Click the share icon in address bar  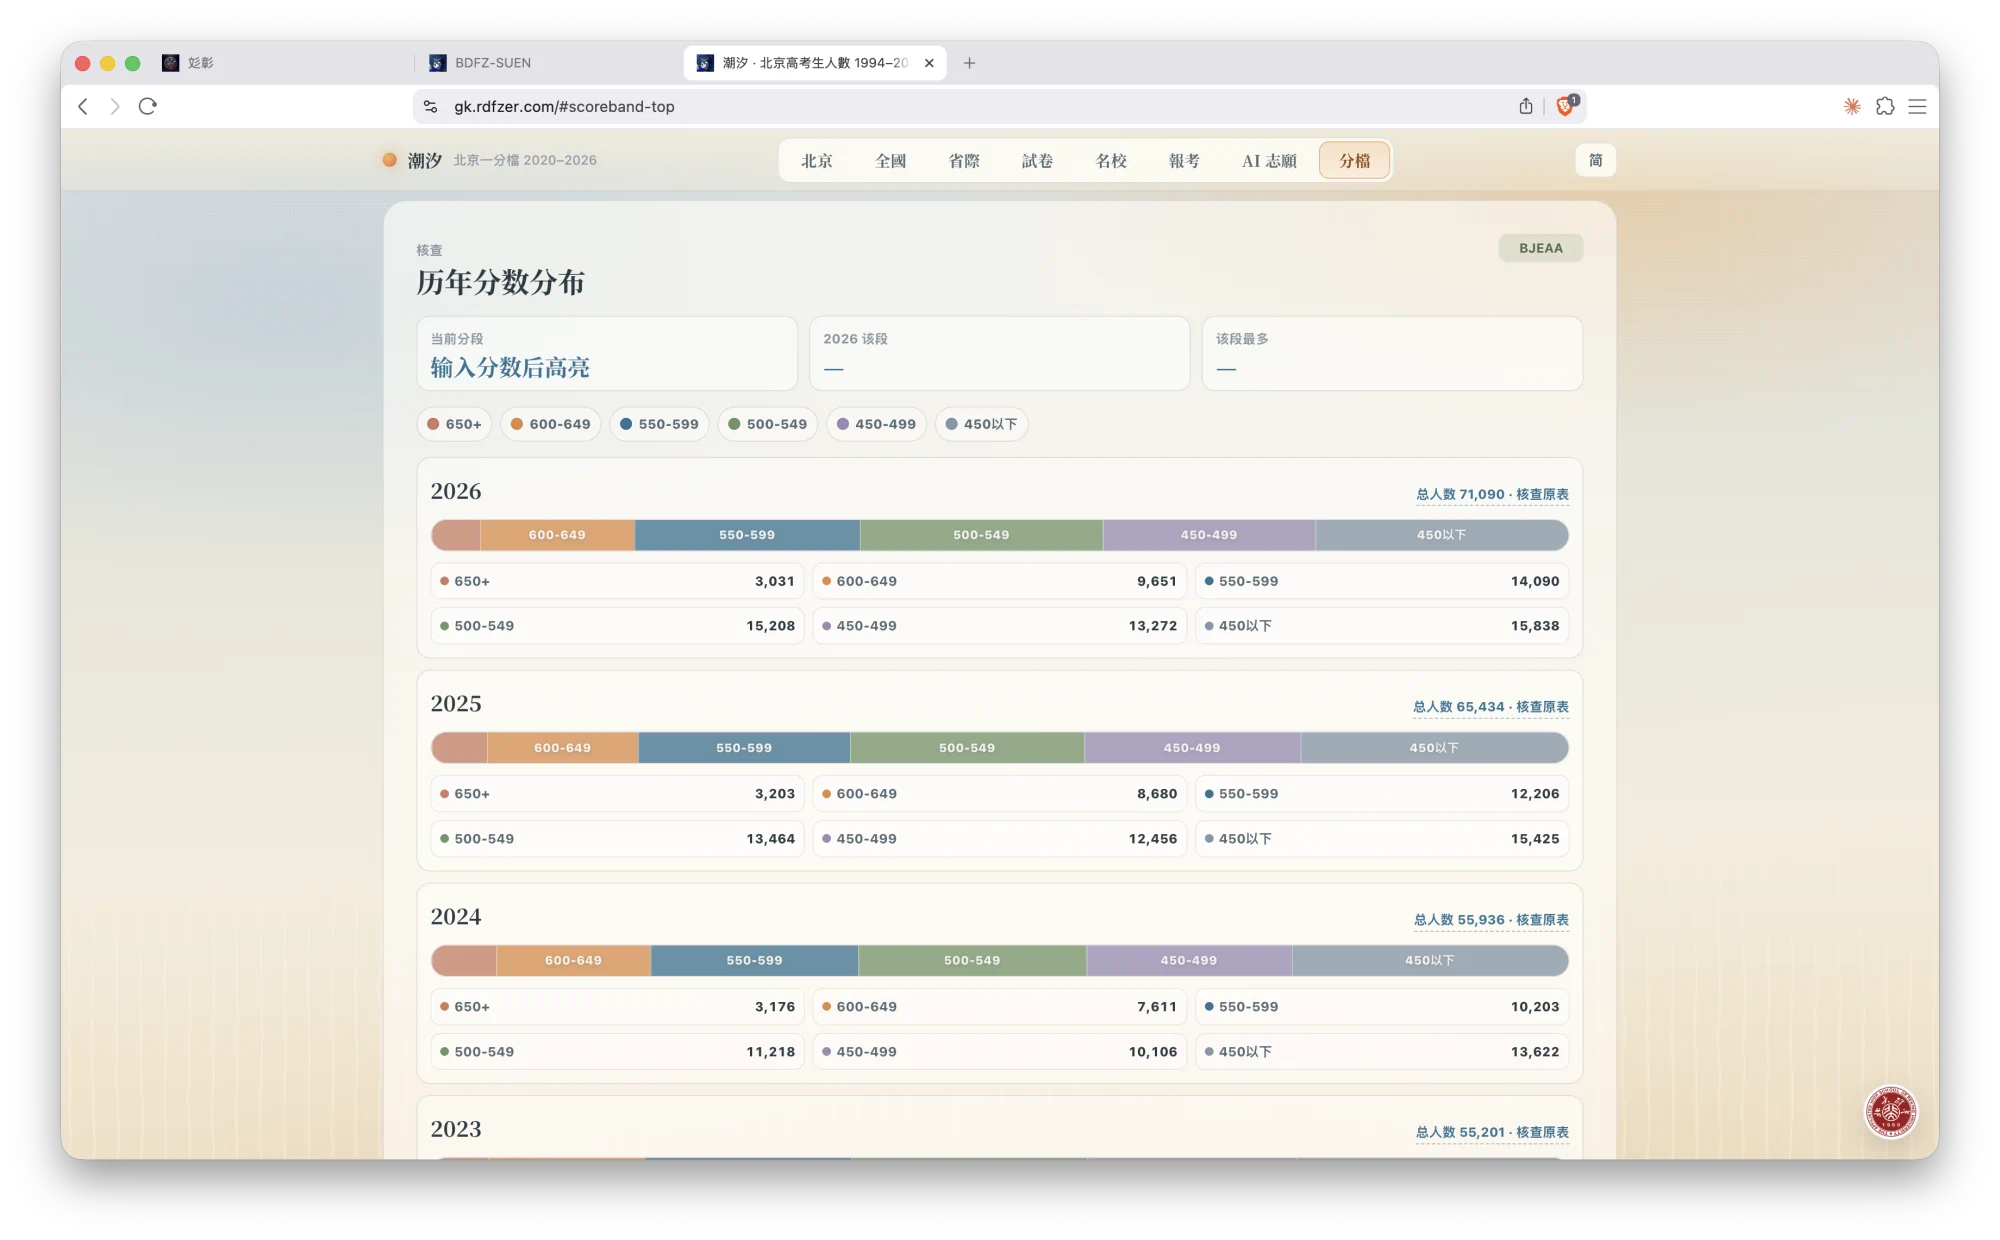tap(1525, 106)
